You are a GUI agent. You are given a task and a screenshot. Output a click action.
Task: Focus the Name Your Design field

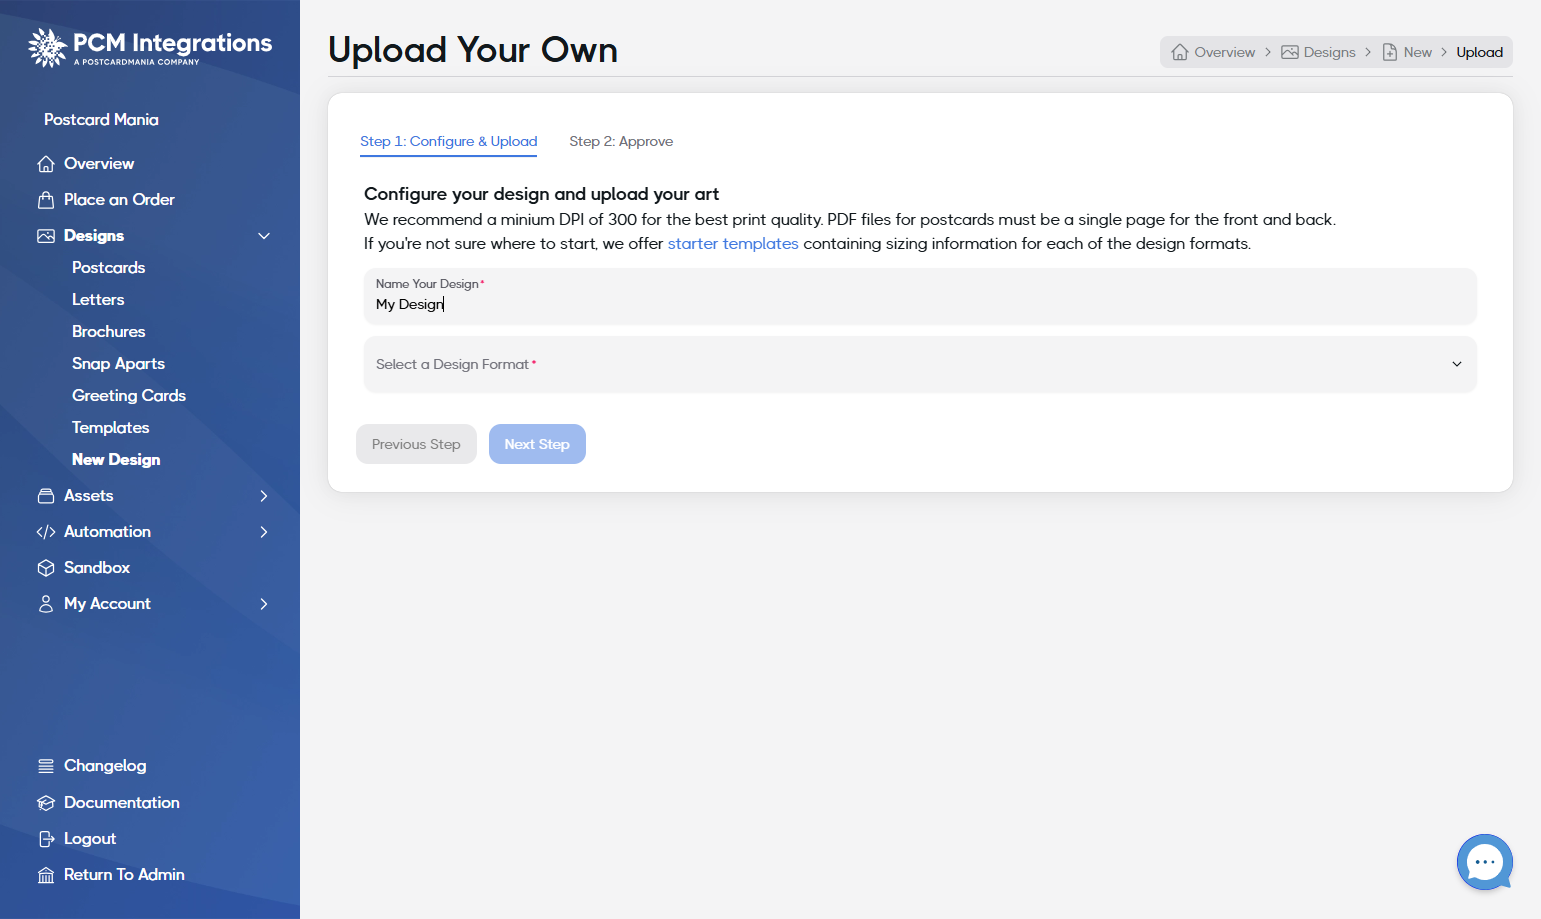coord(920,296)
